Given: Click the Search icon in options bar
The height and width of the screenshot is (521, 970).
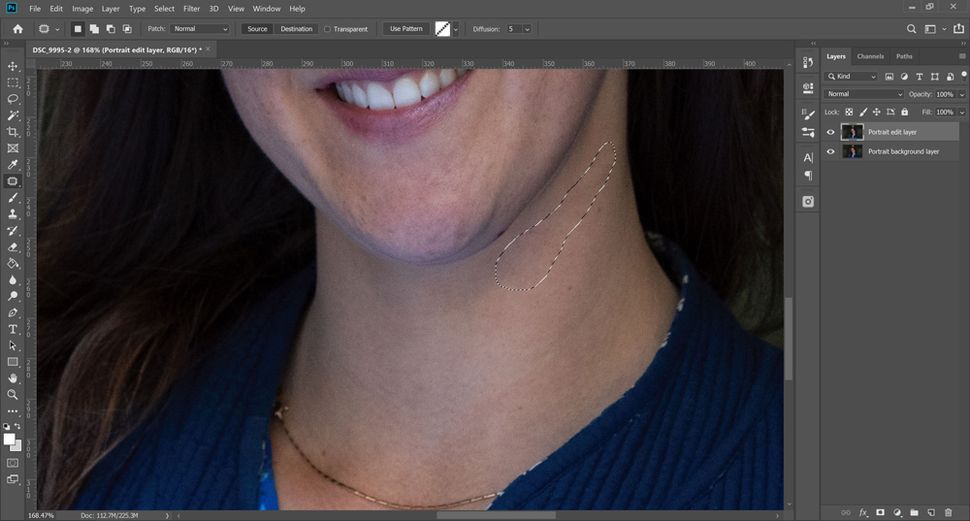Looking at the screenshot, I should pyautogui.click(x=911, y=29).
